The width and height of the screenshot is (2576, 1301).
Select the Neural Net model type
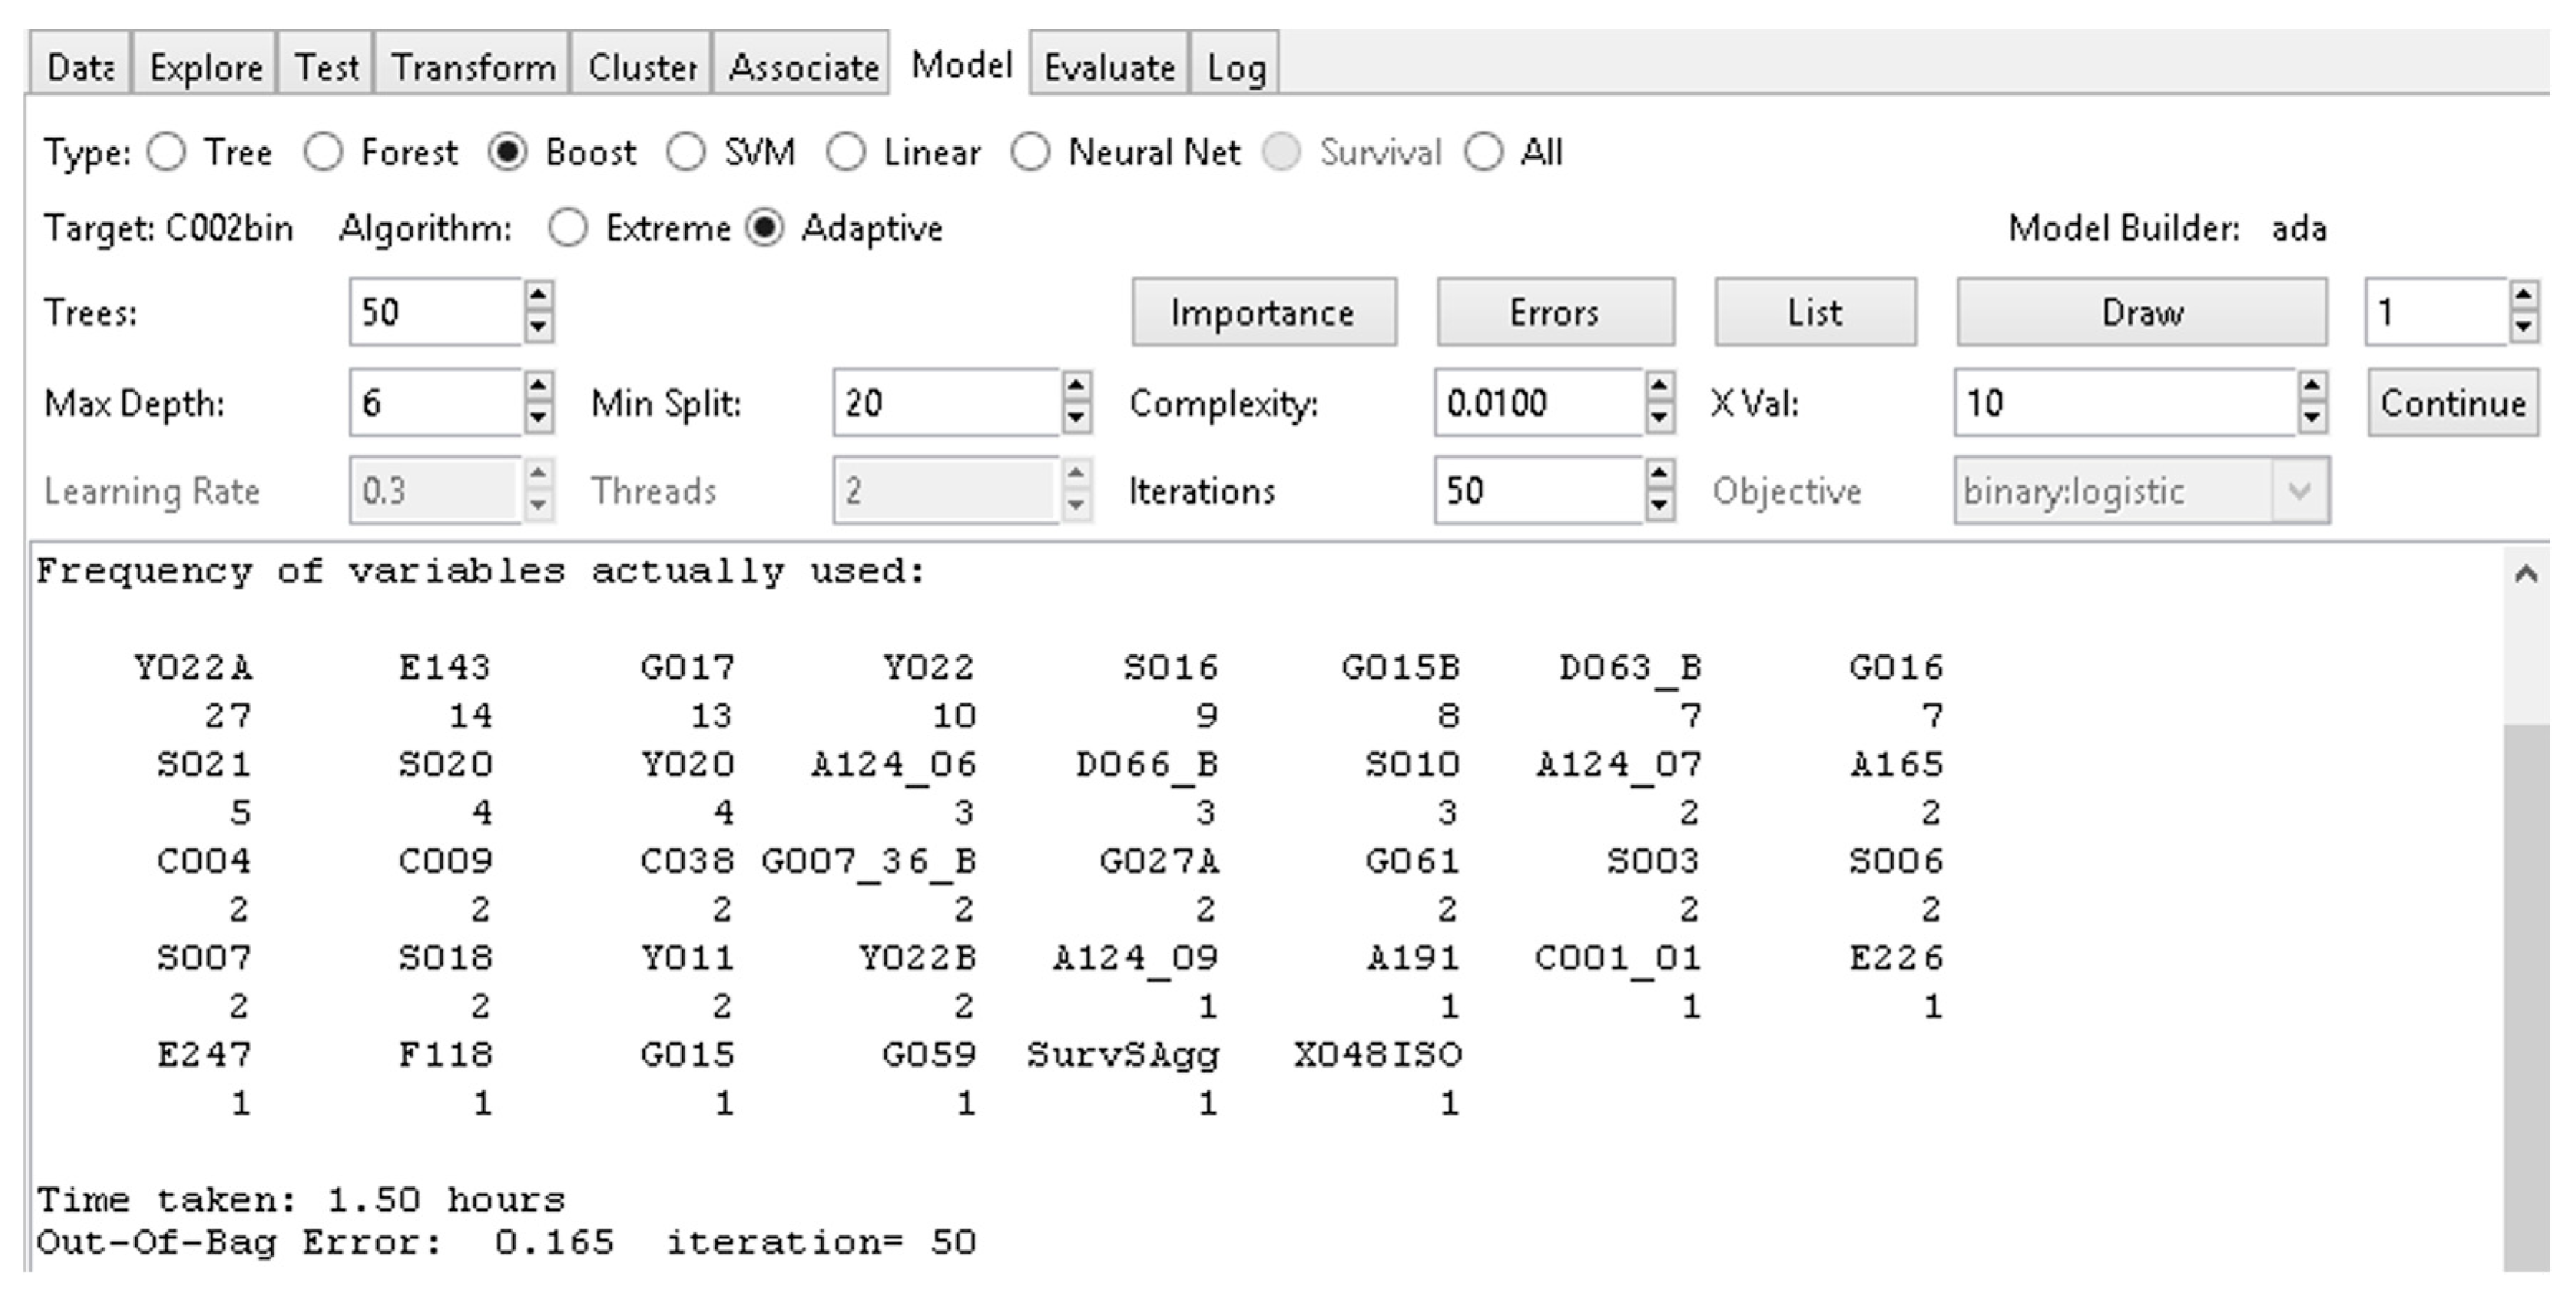click(x=1030, y=153)
